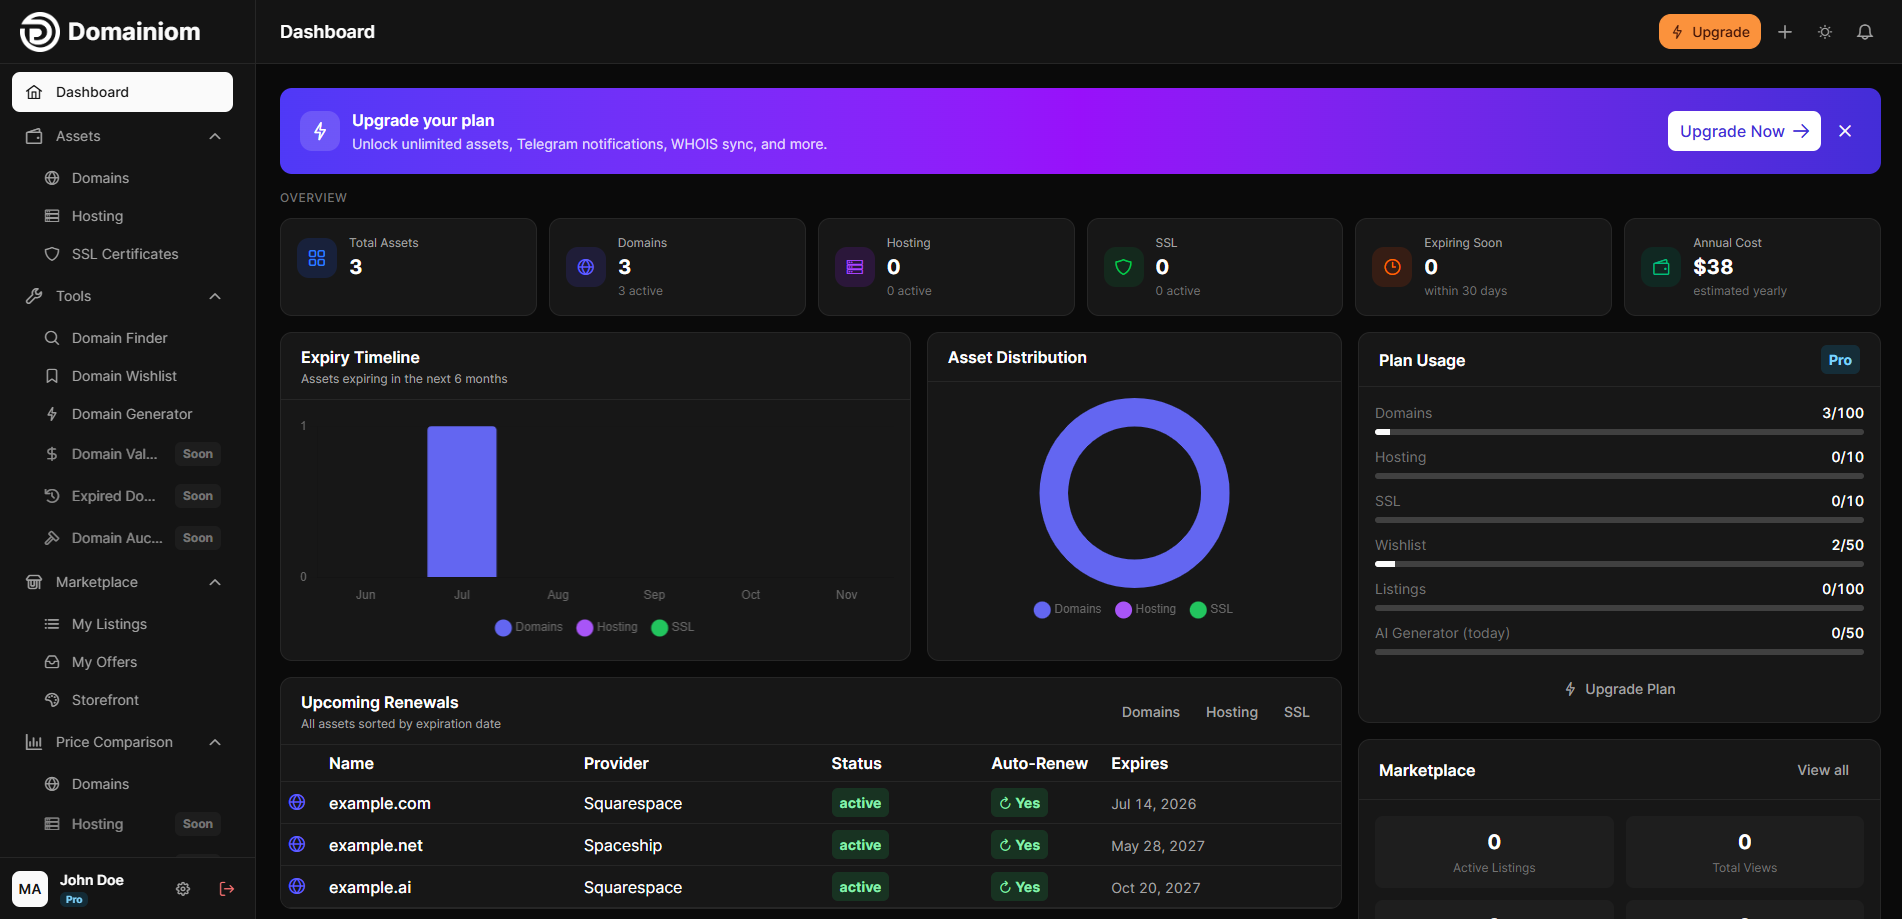This screenshot has height=919, width=1902.
Task: Click the plus add icon in header
Action: (1784, 32)
